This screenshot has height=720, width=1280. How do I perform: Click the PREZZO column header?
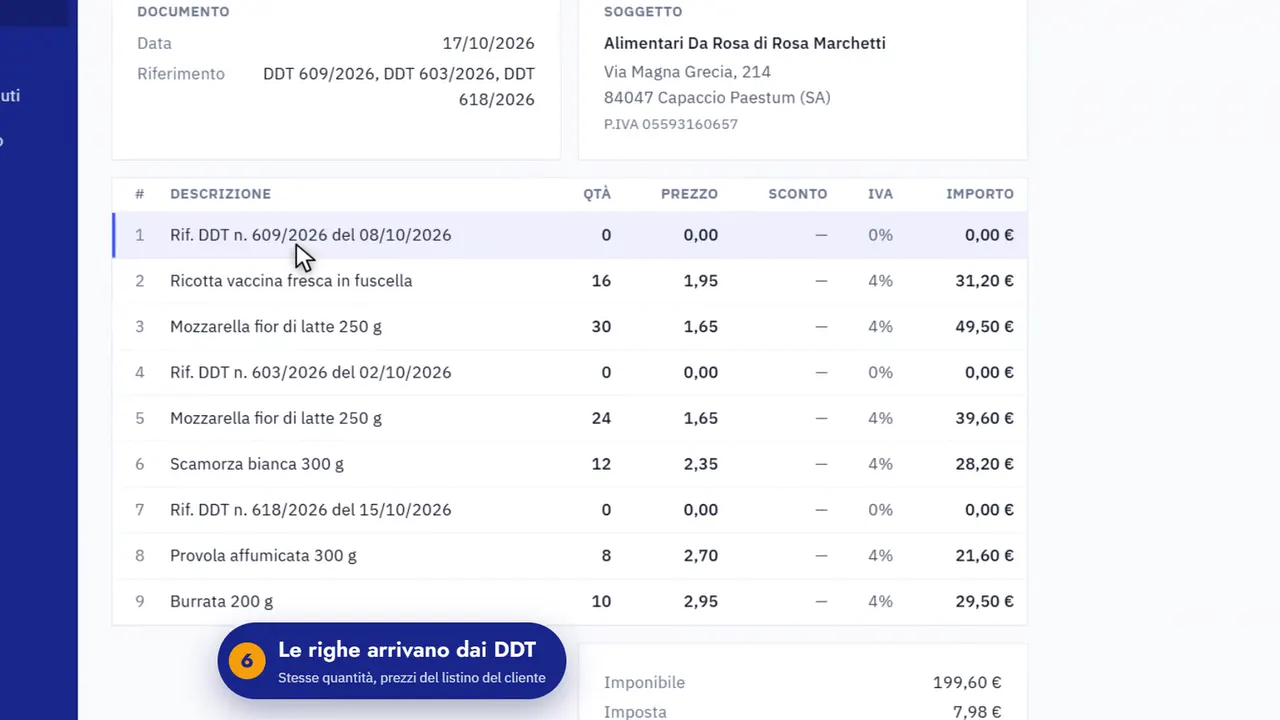[x=689, y=194]
